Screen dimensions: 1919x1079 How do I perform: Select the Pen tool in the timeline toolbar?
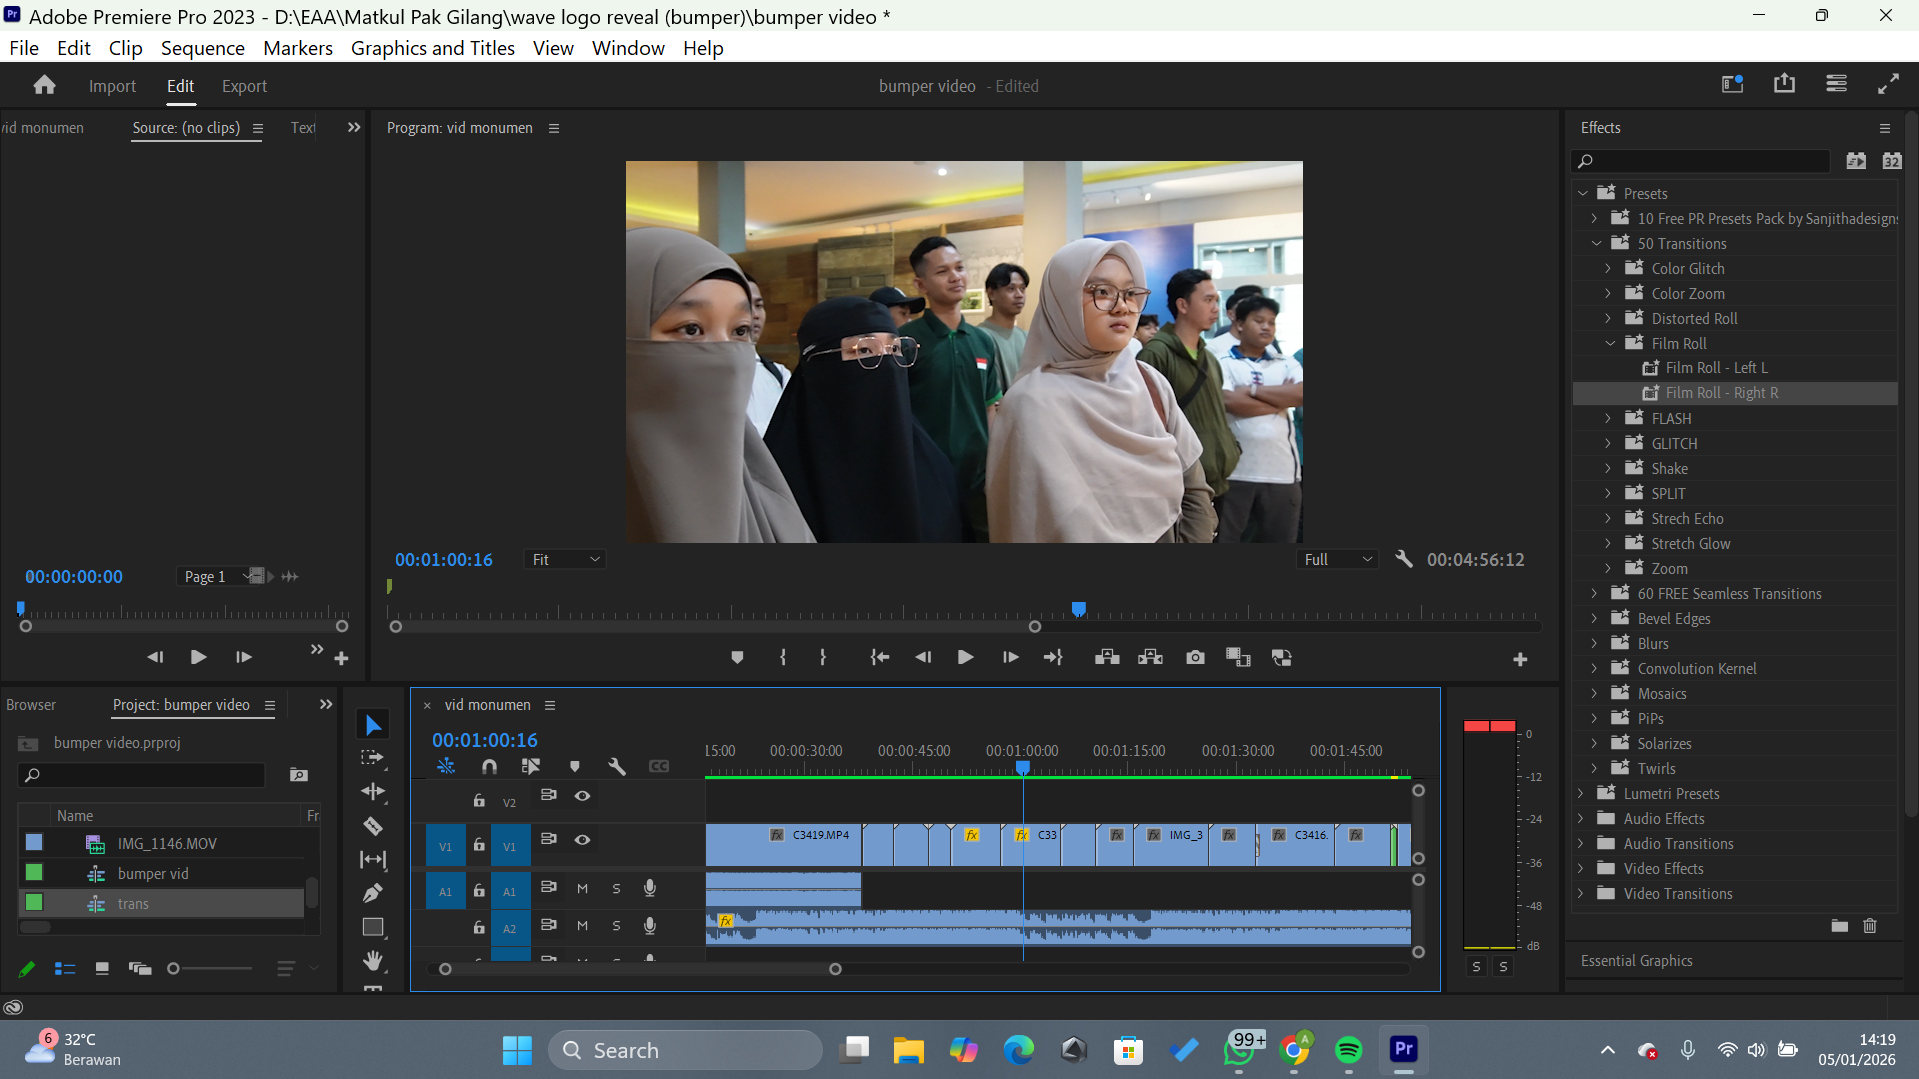pos(372,890)
